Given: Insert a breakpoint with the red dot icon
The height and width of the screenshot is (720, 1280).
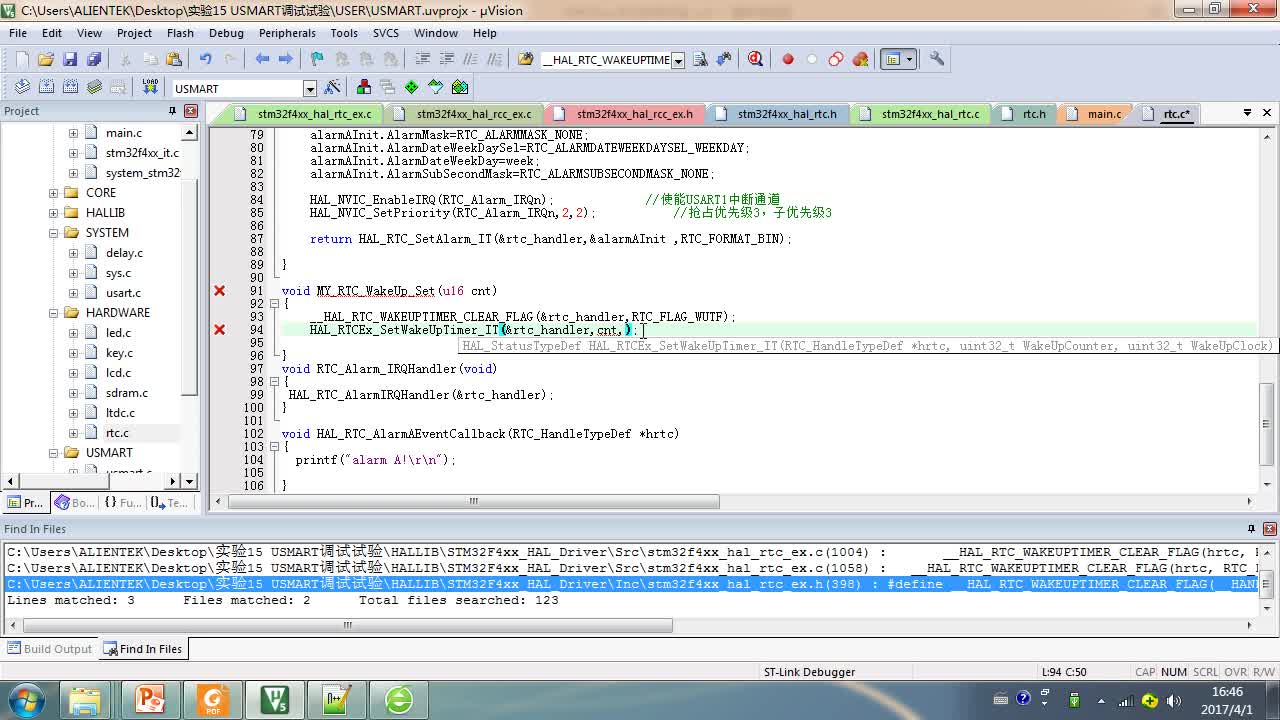Looking at the screenshot, I should [x=788, y=59].
